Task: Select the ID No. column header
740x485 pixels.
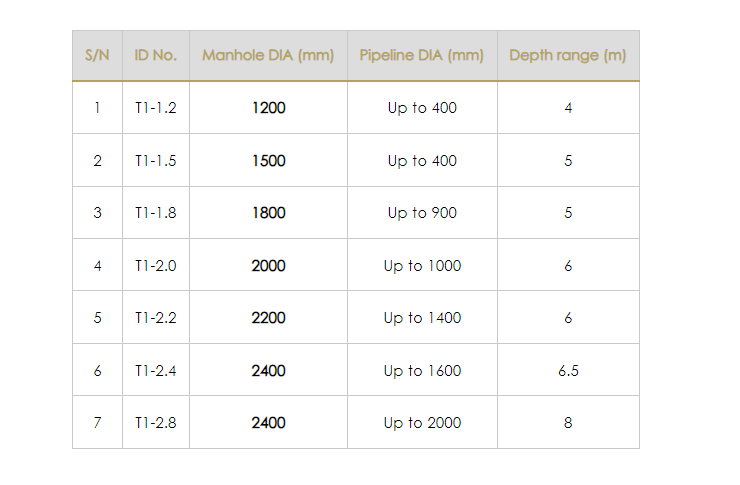Action: [x=155, y=55]
